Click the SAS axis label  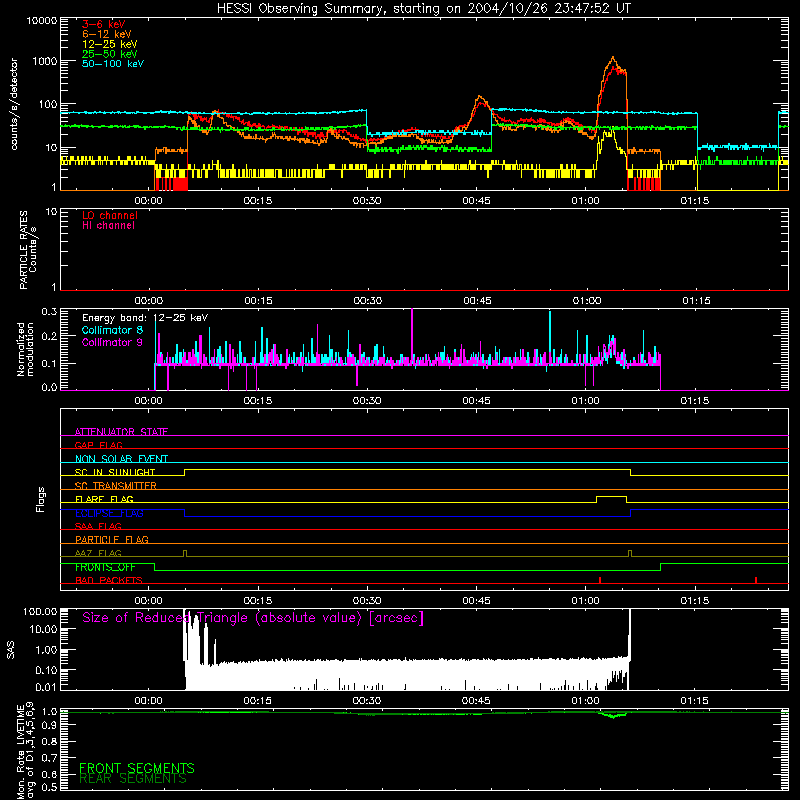(x=10, y=650)
